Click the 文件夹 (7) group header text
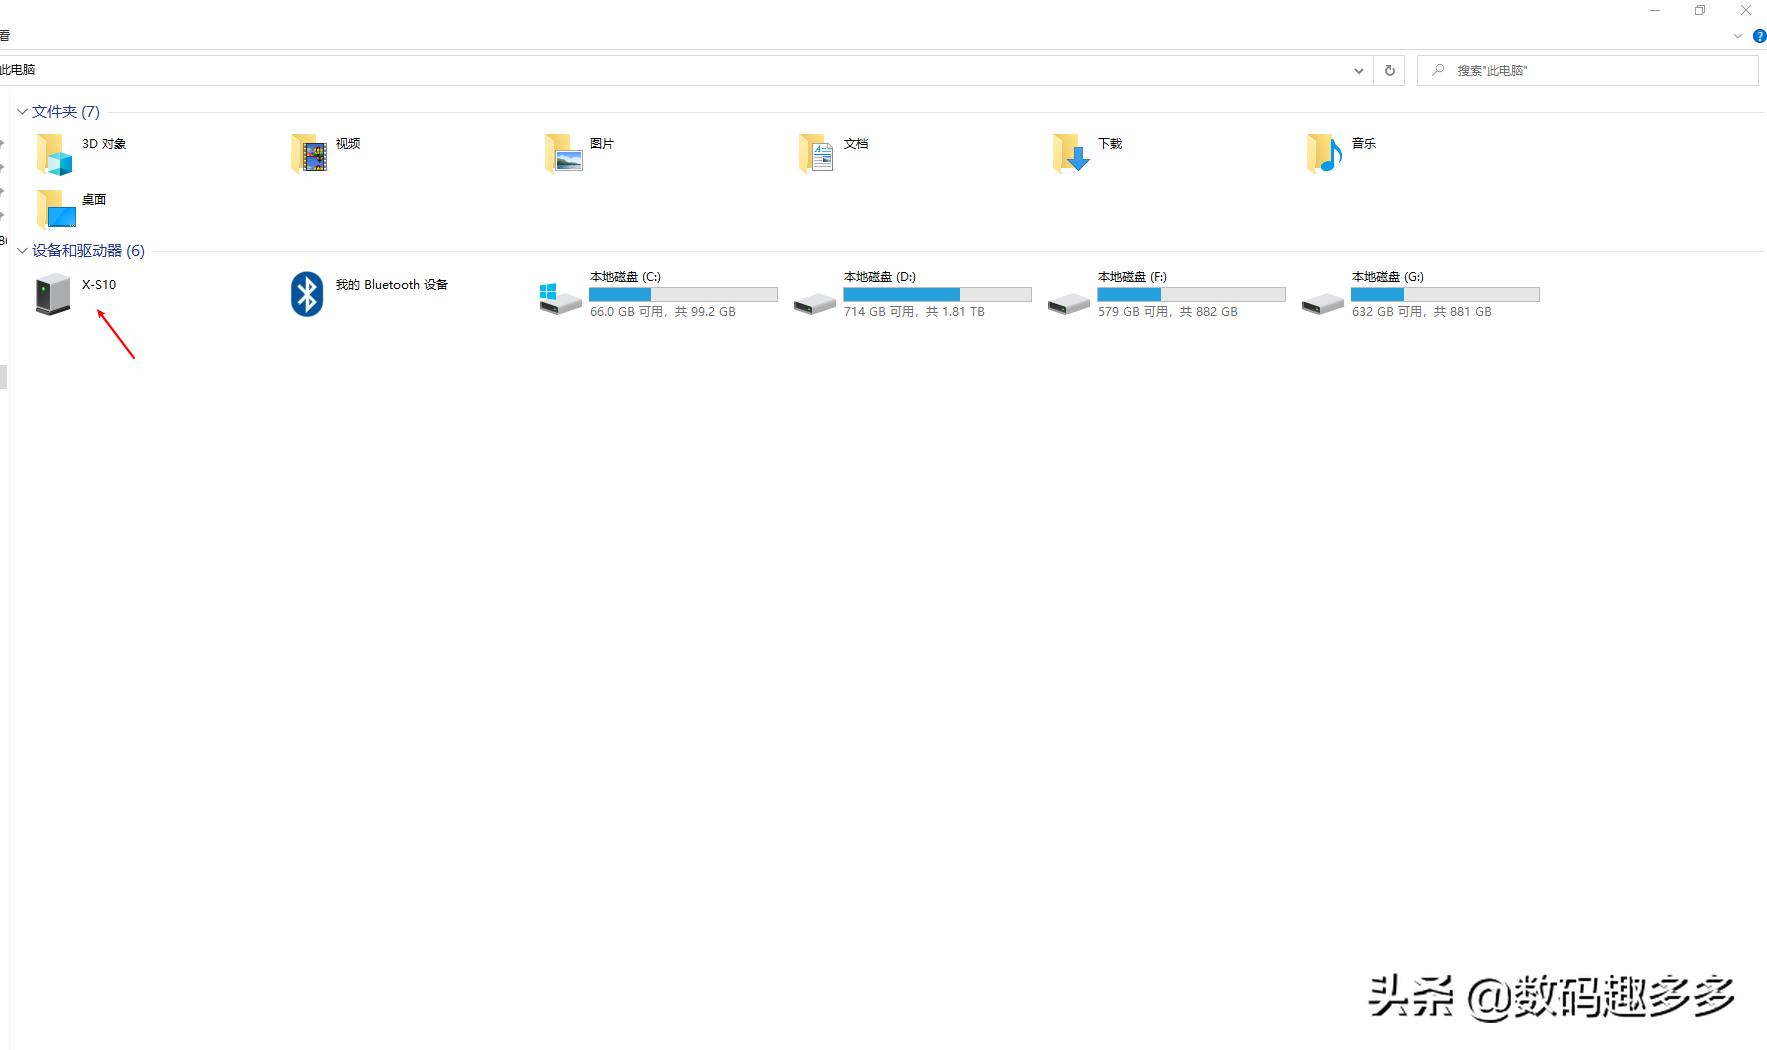The width and height of the screenshot is (1767, 1050). [66, 112]
